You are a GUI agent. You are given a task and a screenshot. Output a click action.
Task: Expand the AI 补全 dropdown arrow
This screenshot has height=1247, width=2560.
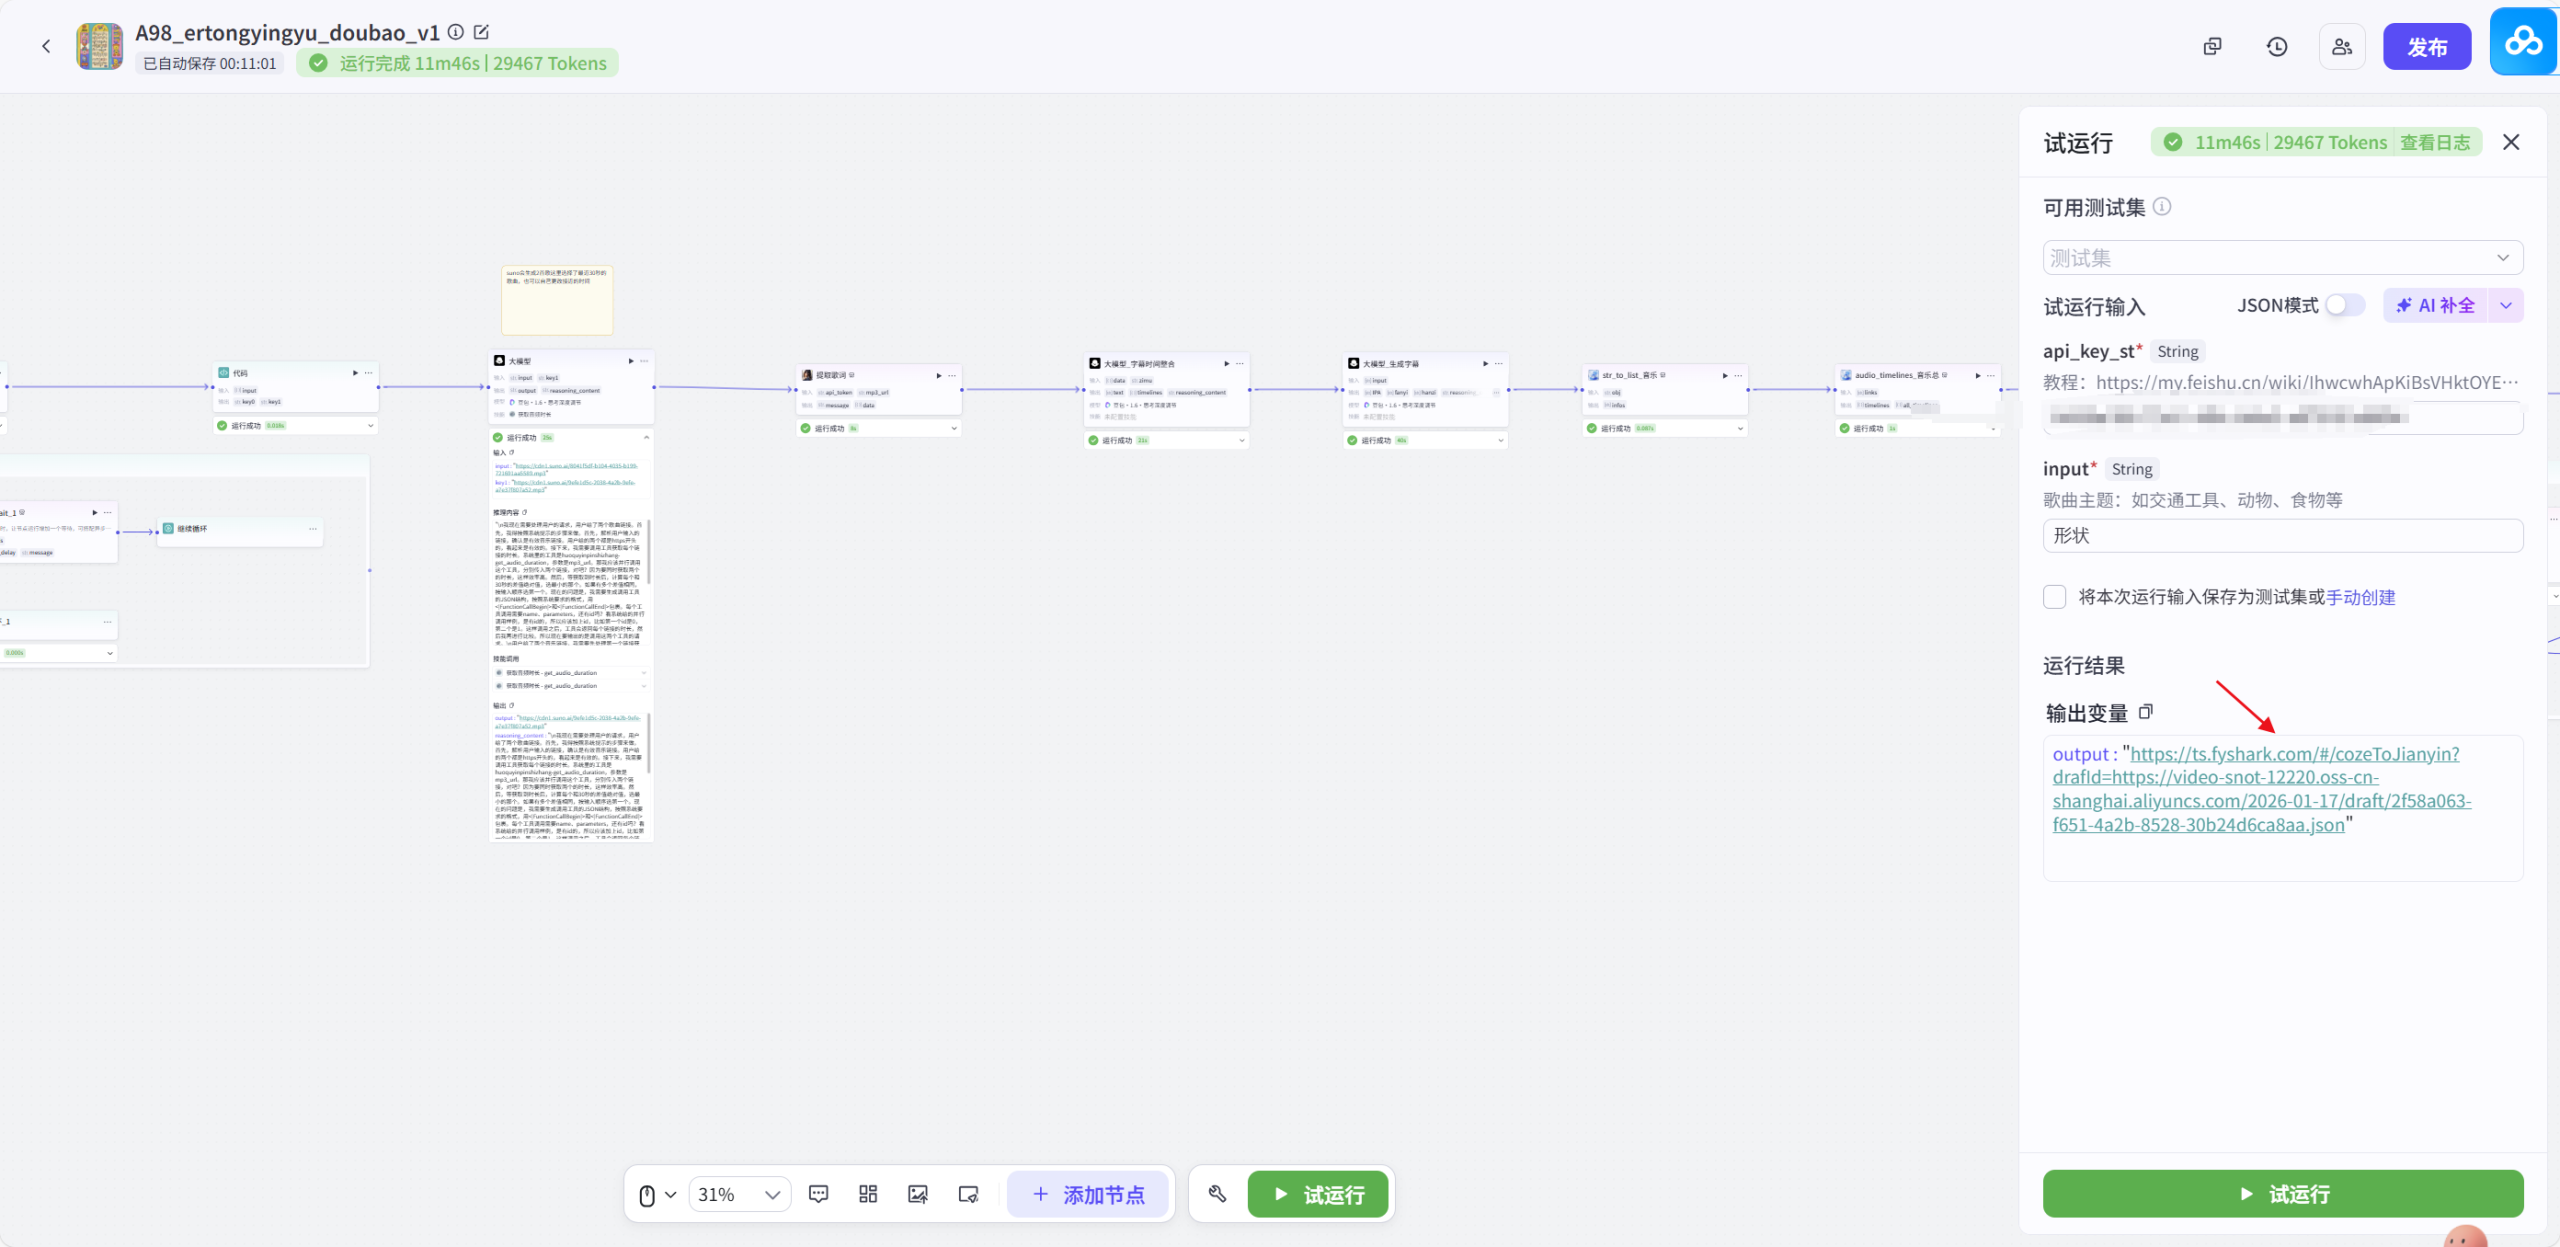(x=2506, y=305)
